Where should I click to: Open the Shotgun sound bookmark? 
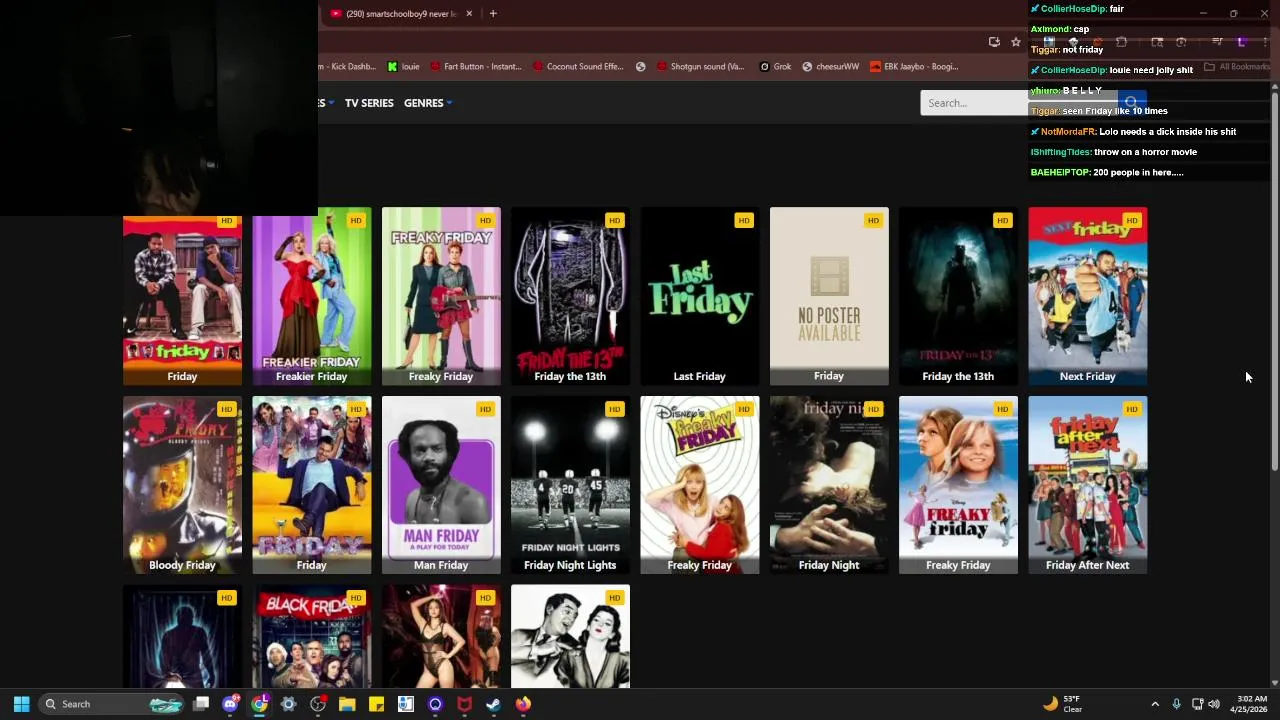click(x=700, y=67)
